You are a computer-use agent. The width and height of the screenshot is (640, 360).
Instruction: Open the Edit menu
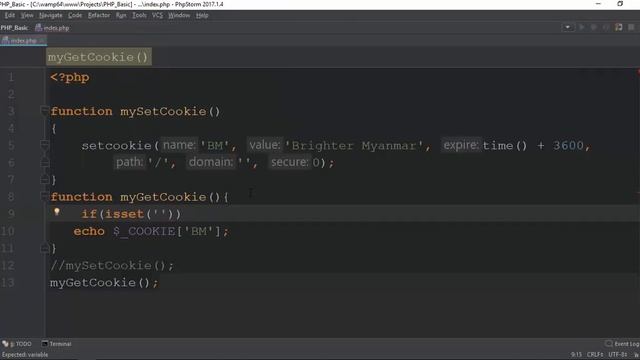click(x=10, y=15)
